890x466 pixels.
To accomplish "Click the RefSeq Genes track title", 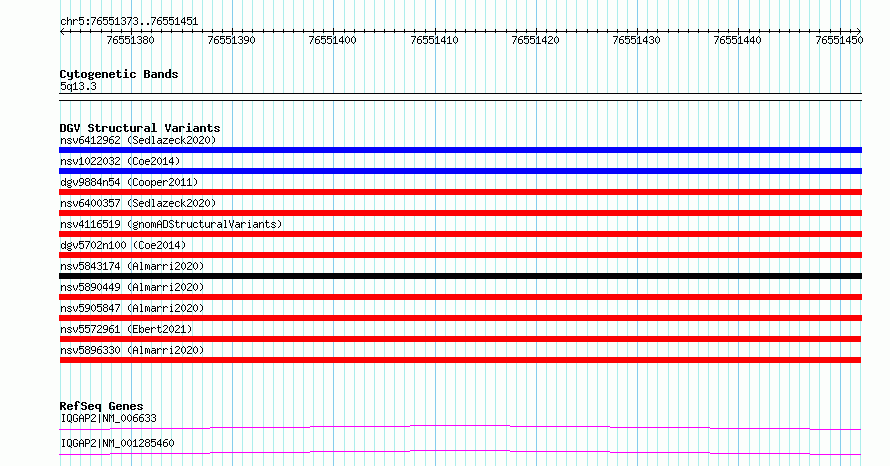I will (x=102, y=406).
